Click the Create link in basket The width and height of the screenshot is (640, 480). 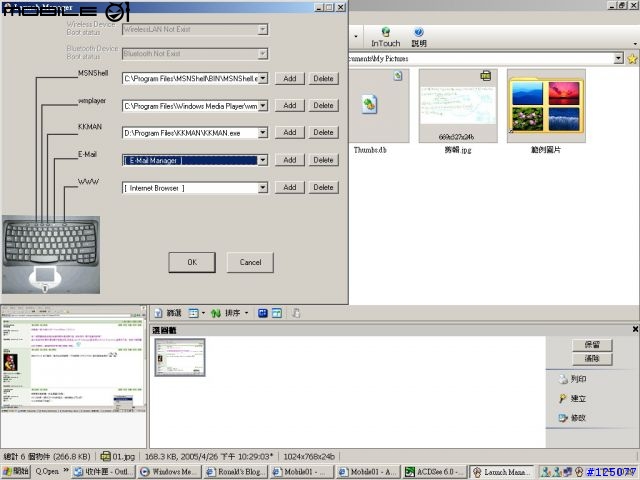(573, 398)
